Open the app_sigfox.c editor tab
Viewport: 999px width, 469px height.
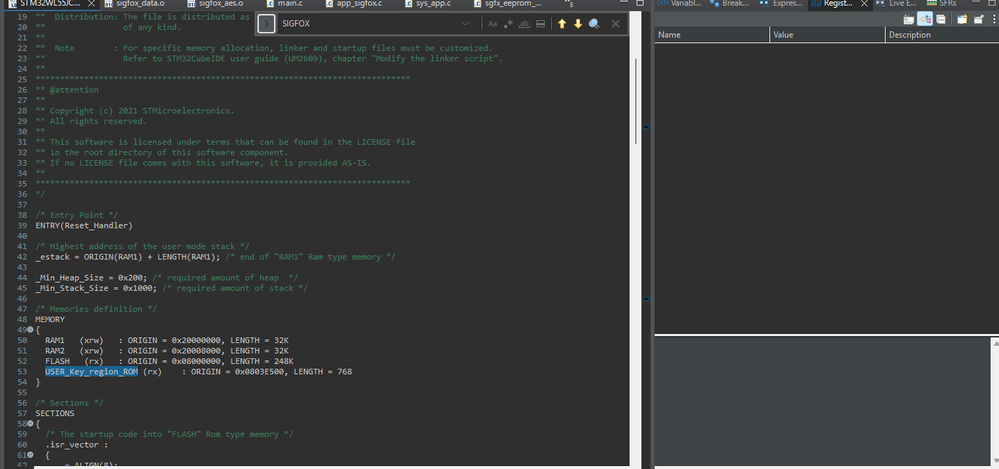[x=354, y=4]
